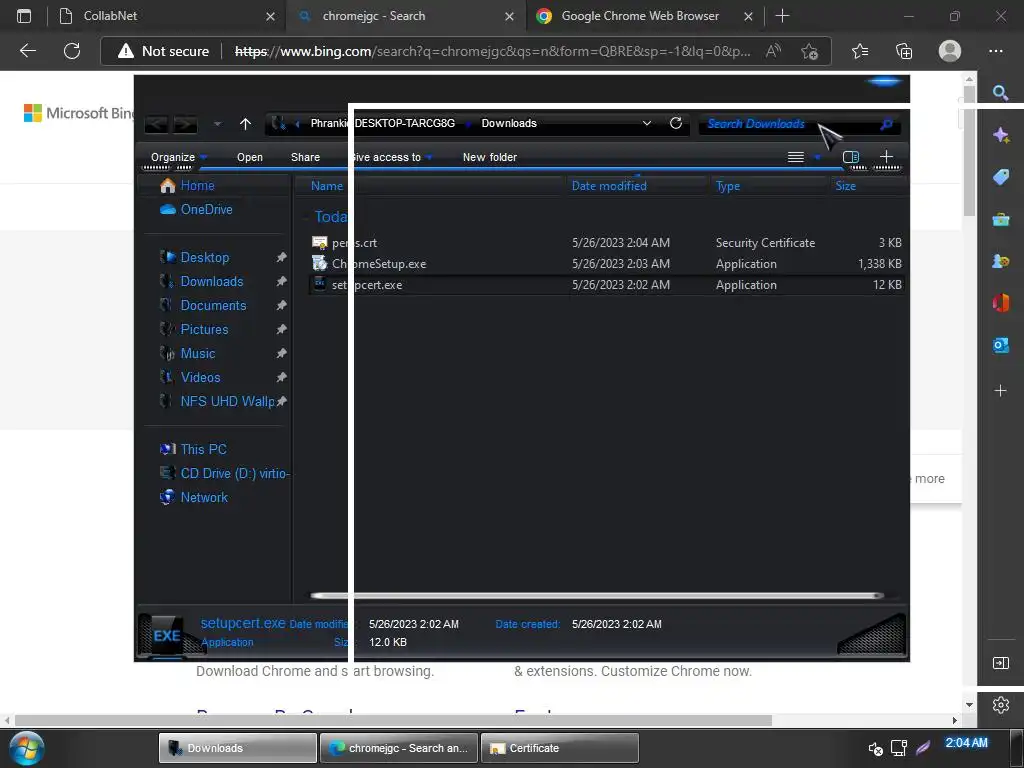Click the Explorer forward navigation arrow

coord(185,124)
